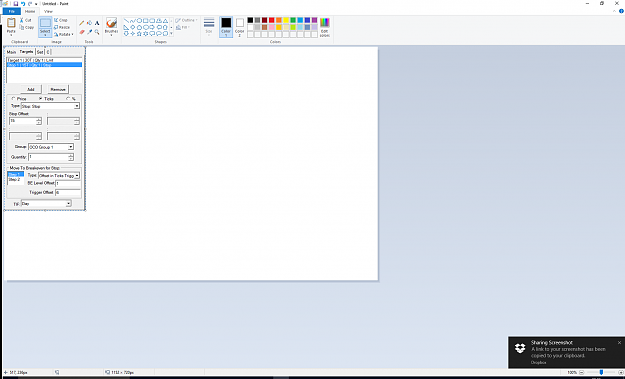Image resolution: width=625 pixels, height=379 pixels.
Task: Open the Dropbox notification message
Action: point(566,352)
